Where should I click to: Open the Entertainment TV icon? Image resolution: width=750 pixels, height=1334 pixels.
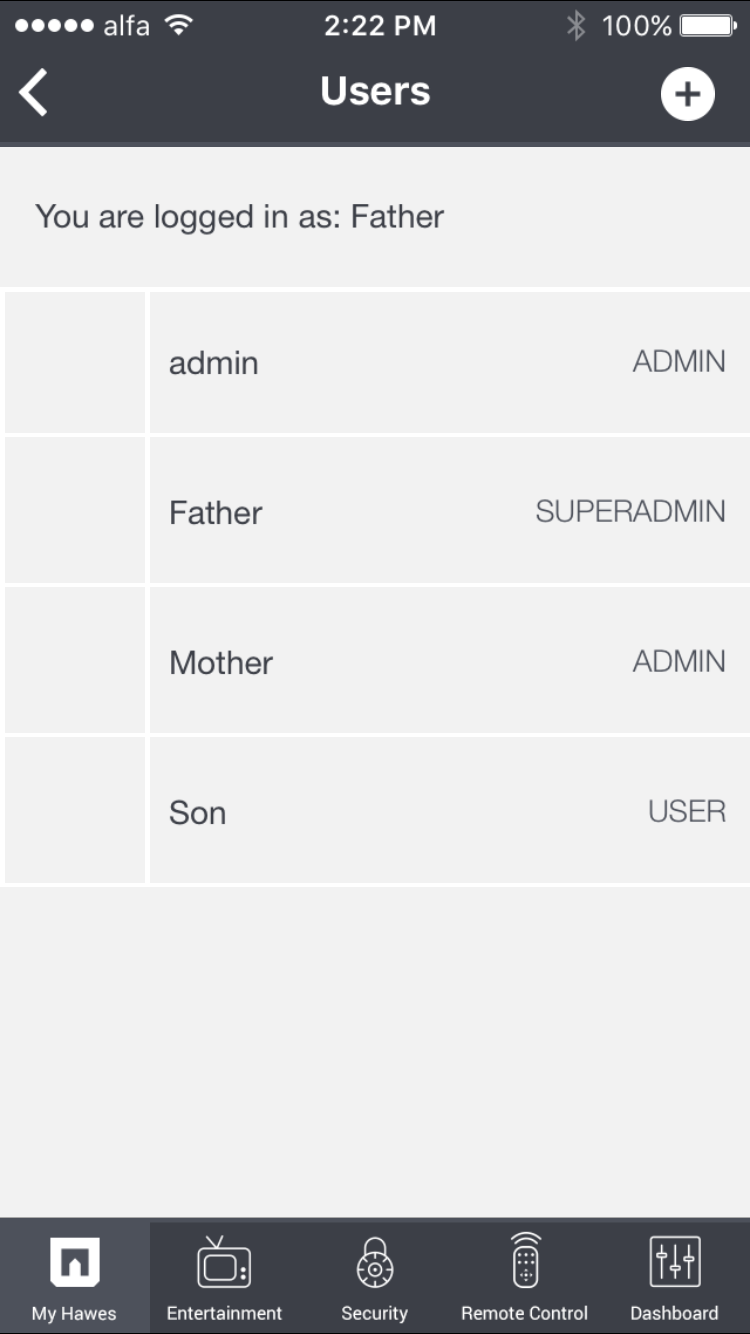224,1262
